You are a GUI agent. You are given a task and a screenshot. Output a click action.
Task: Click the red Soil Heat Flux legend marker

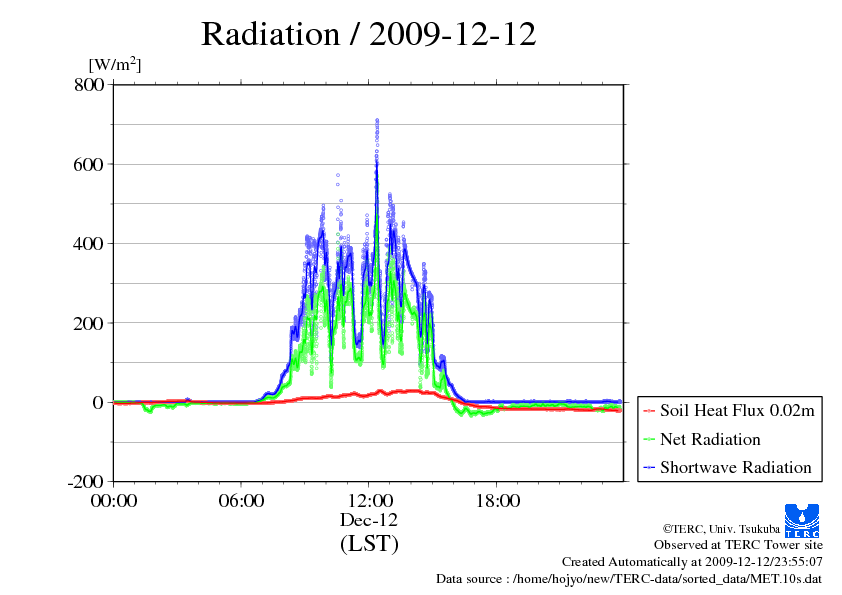pyautogui.click(x=649, y=411)
